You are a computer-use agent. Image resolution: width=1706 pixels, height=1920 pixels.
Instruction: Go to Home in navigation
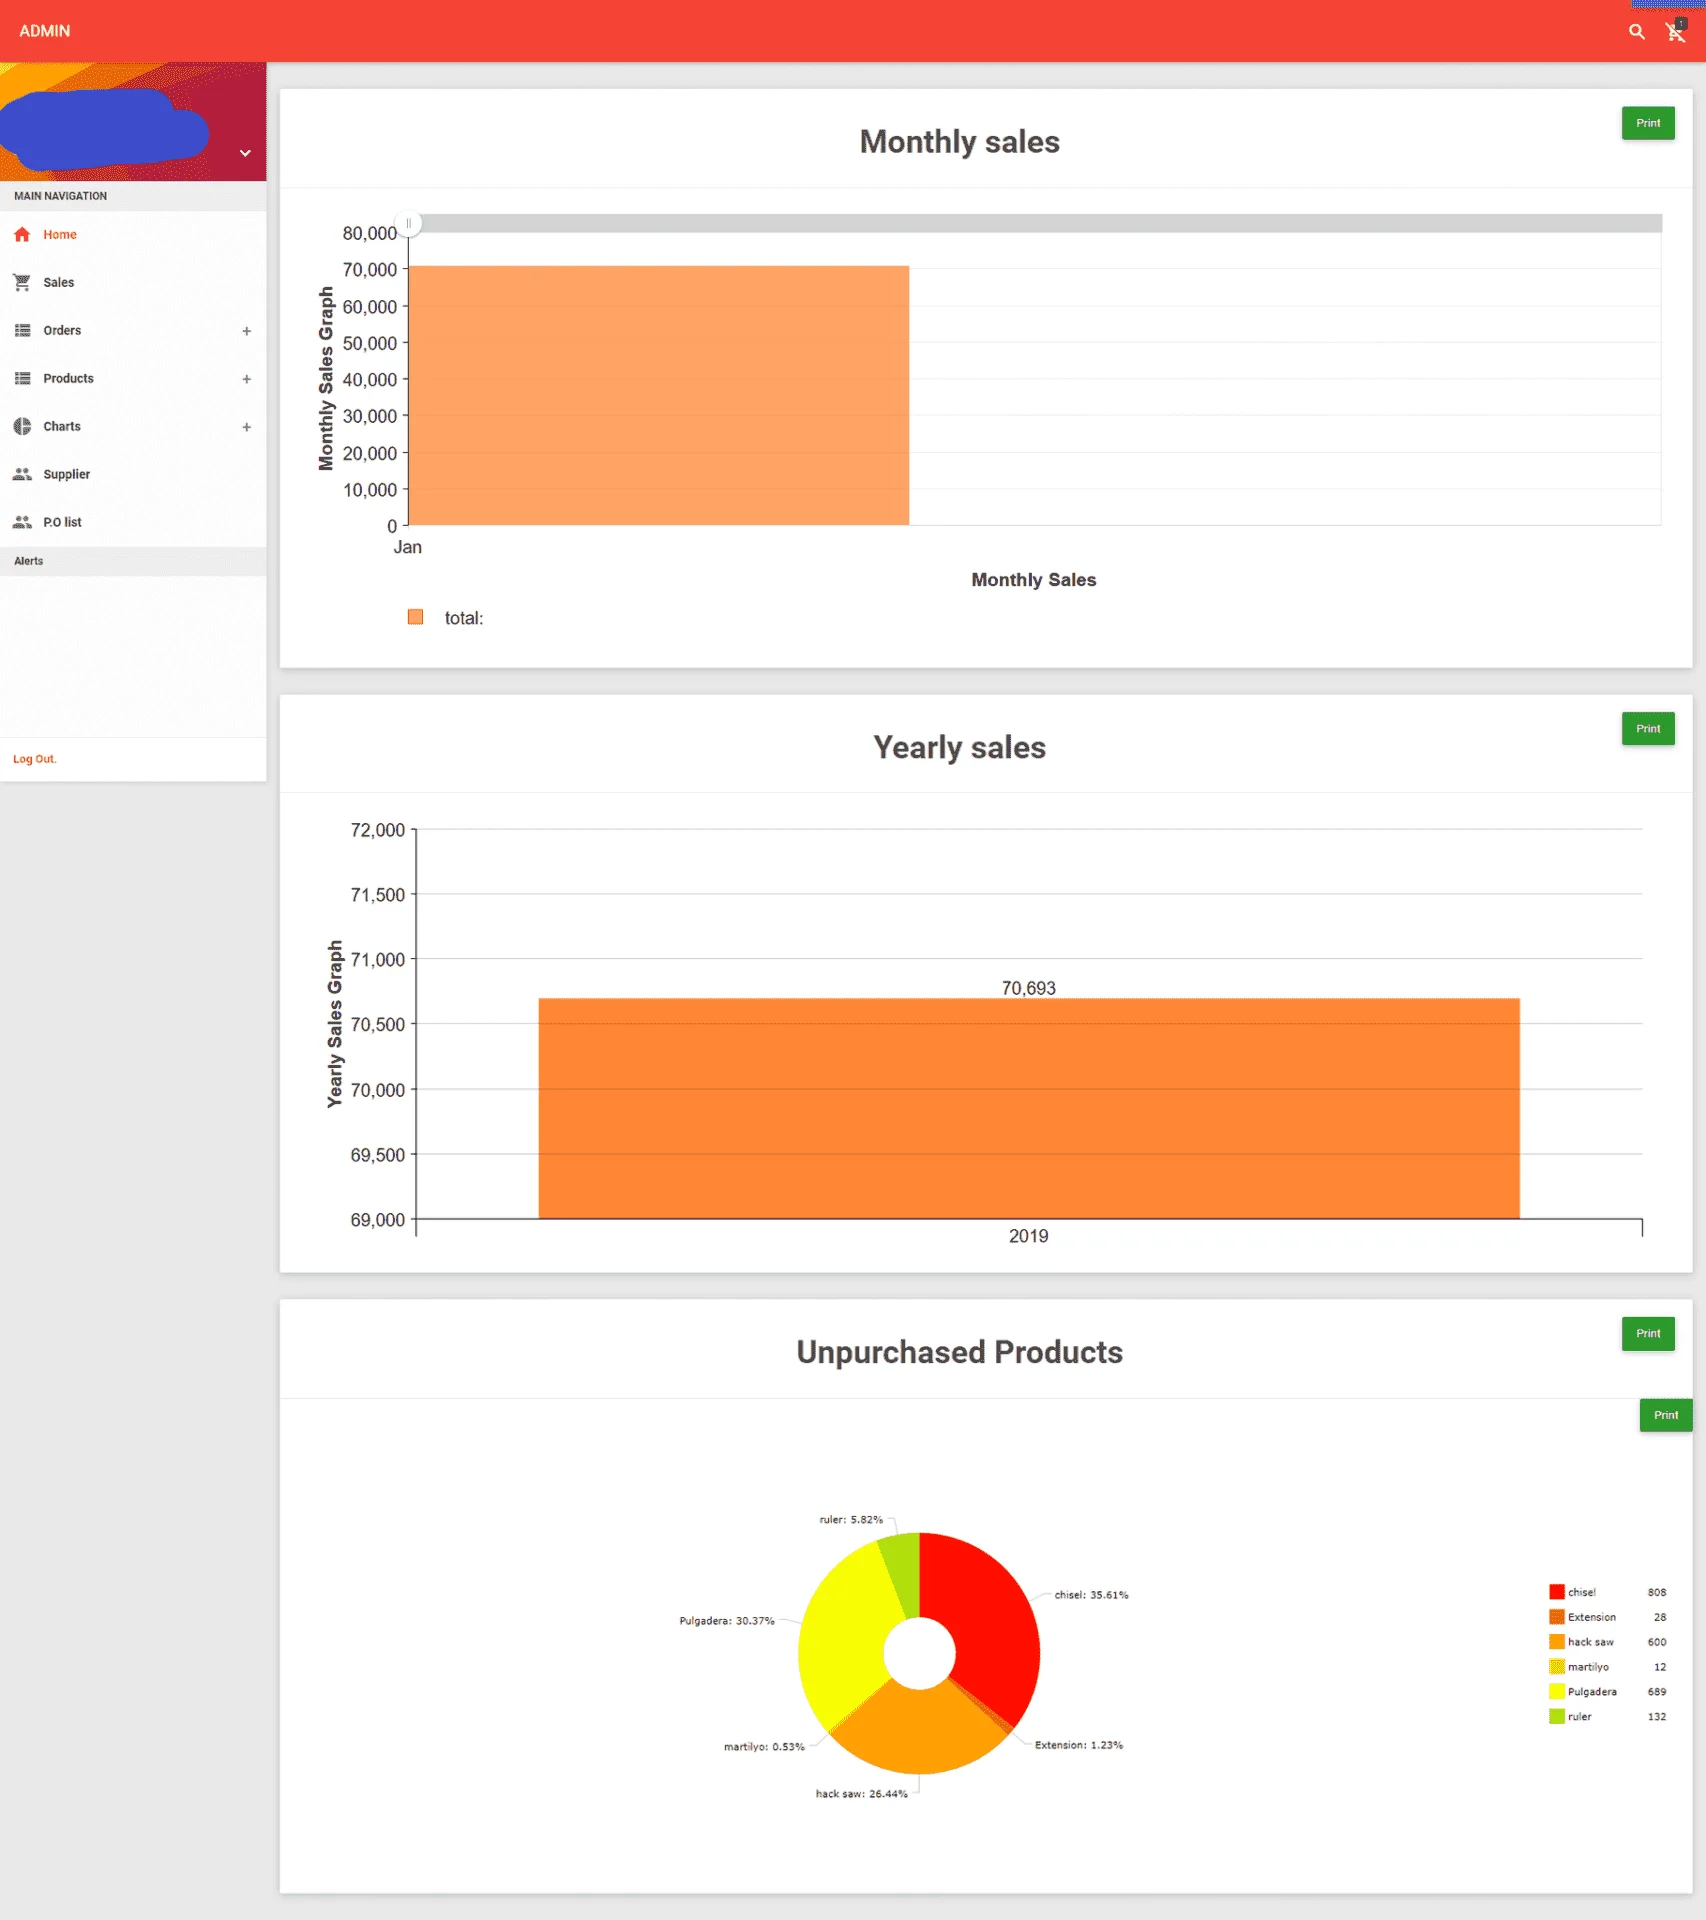133,234
